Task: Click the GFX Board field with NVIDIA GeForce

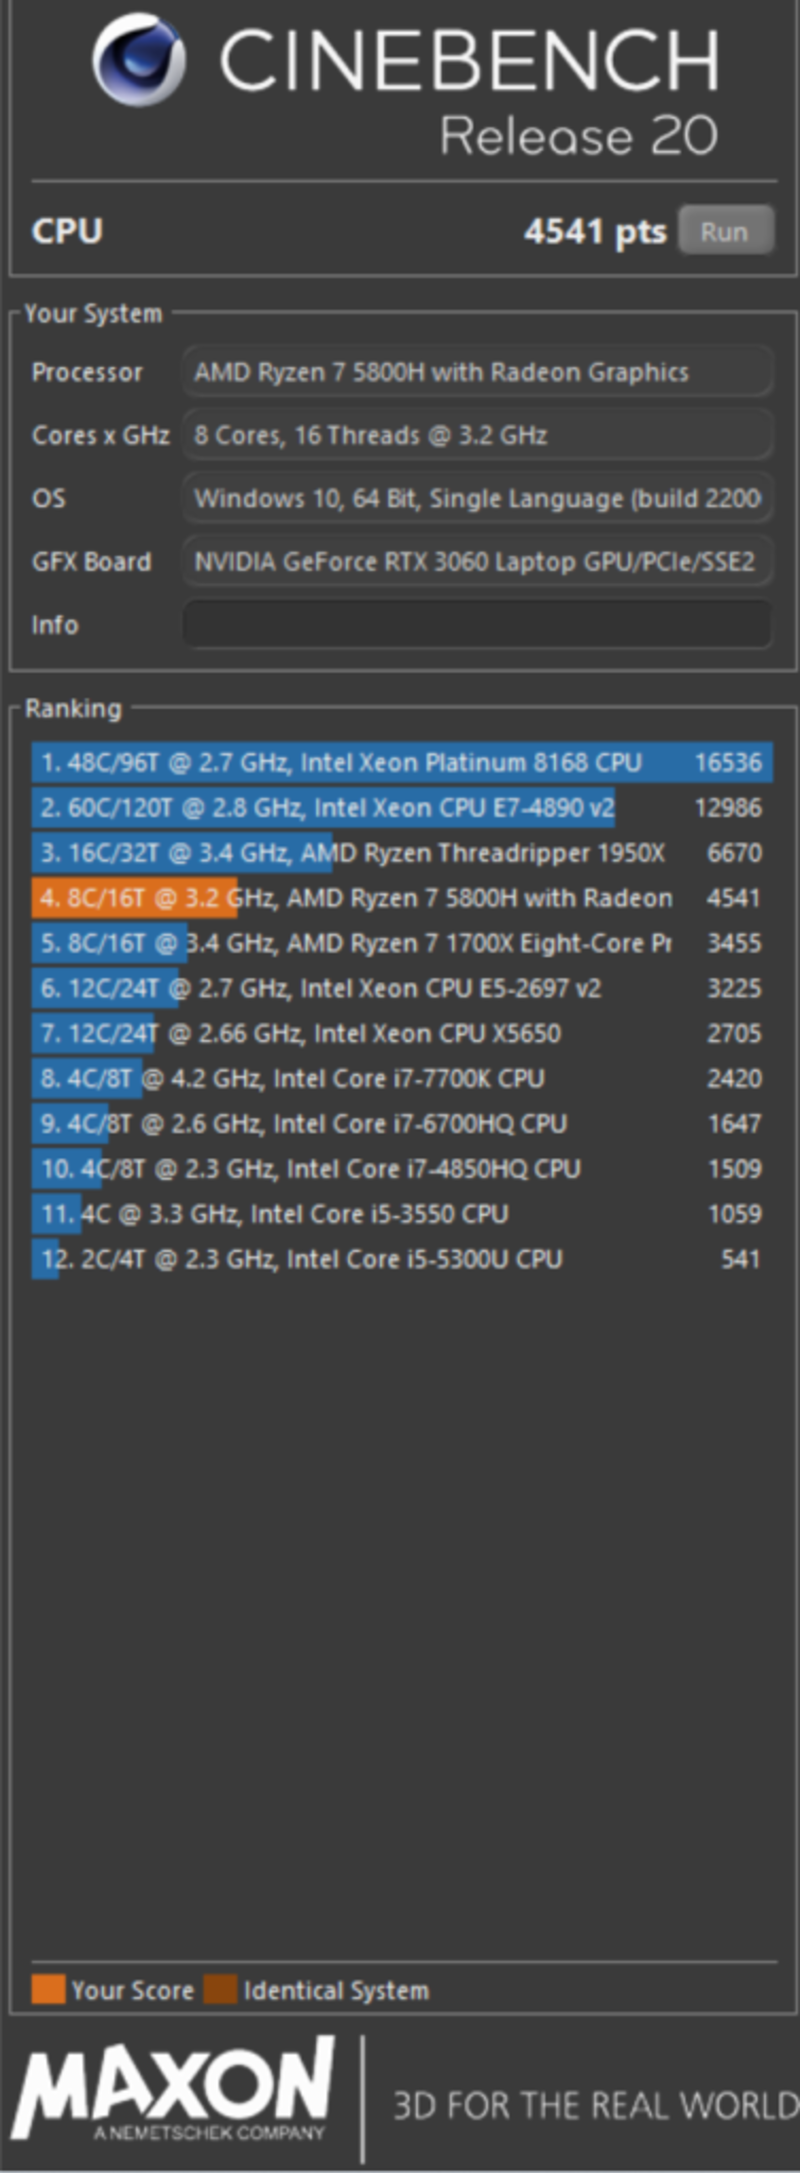Action: click(477, 561)
